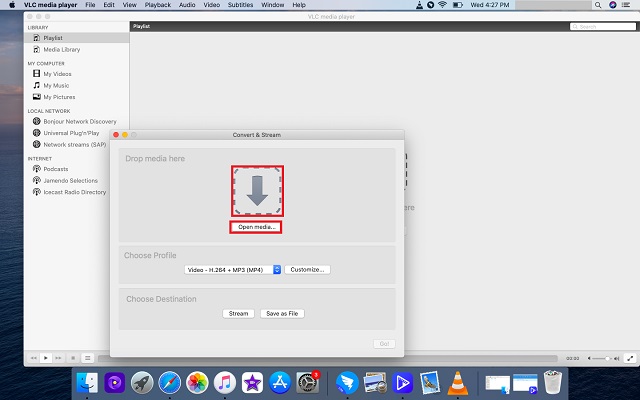Open Finder from the dock
This screenshot has height=400, width=640.
coord(87,383)
